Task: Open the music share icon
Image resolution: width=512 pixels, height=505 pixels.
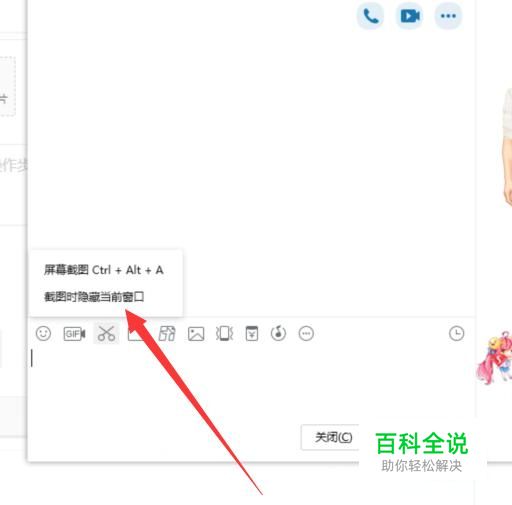Action: [x=167, y=333]
